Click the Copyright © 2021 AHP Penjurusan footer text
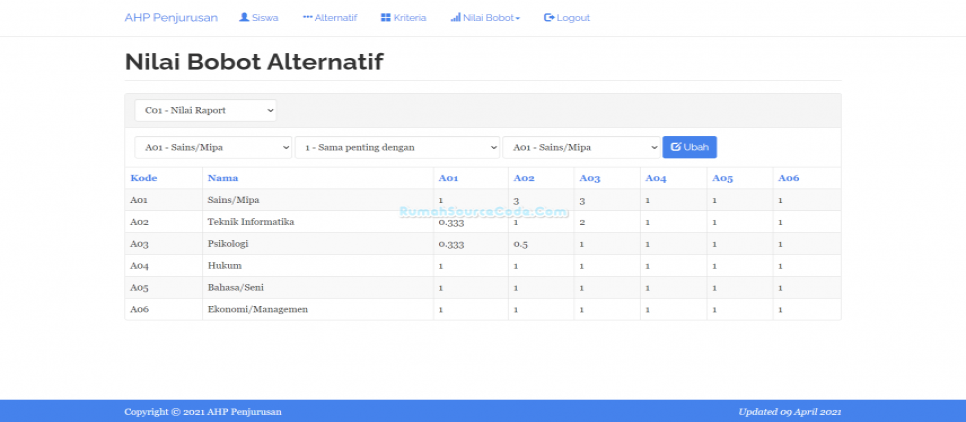 click(203, 412)
